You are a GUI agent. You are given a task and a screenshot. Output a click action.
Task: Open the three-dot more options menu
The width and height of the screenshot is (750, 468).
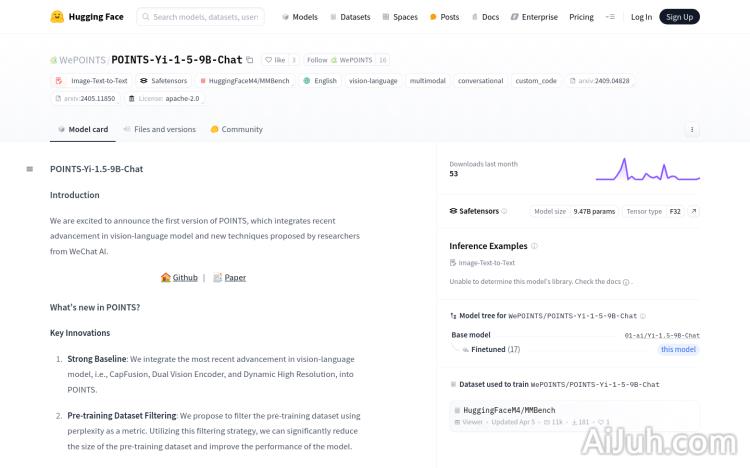click(692, 129)
